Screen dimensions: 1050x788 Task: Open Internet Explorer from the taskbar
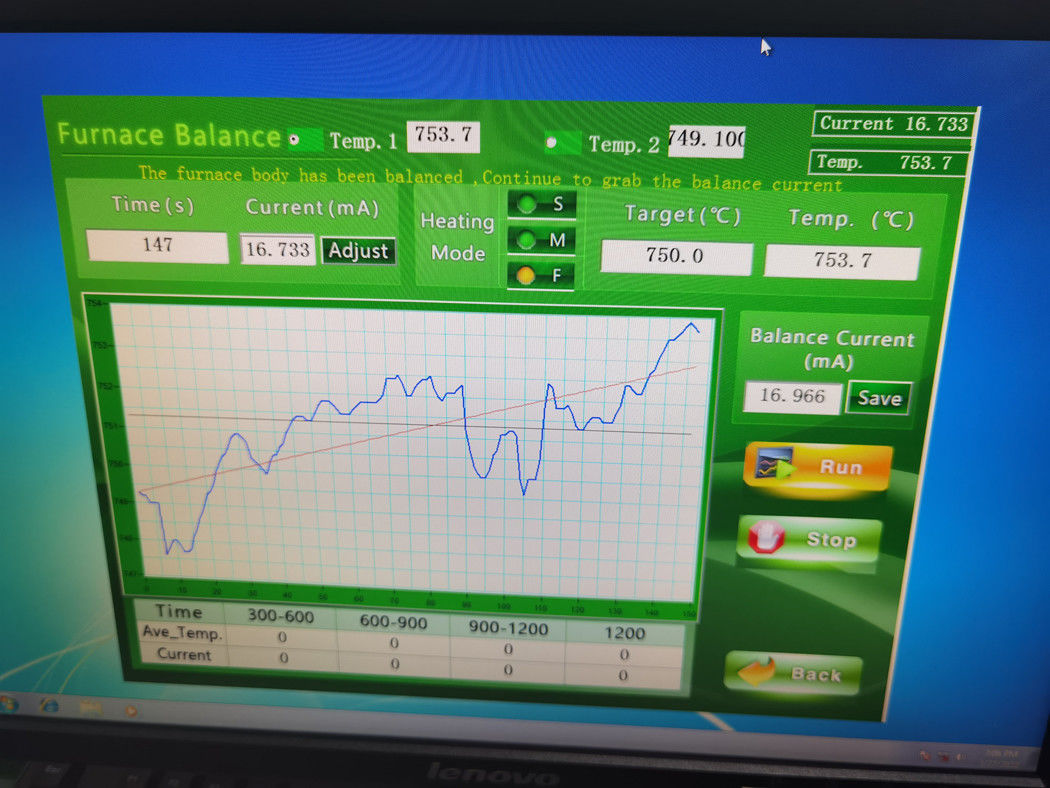pyautogui.click(x=49, y=706)
